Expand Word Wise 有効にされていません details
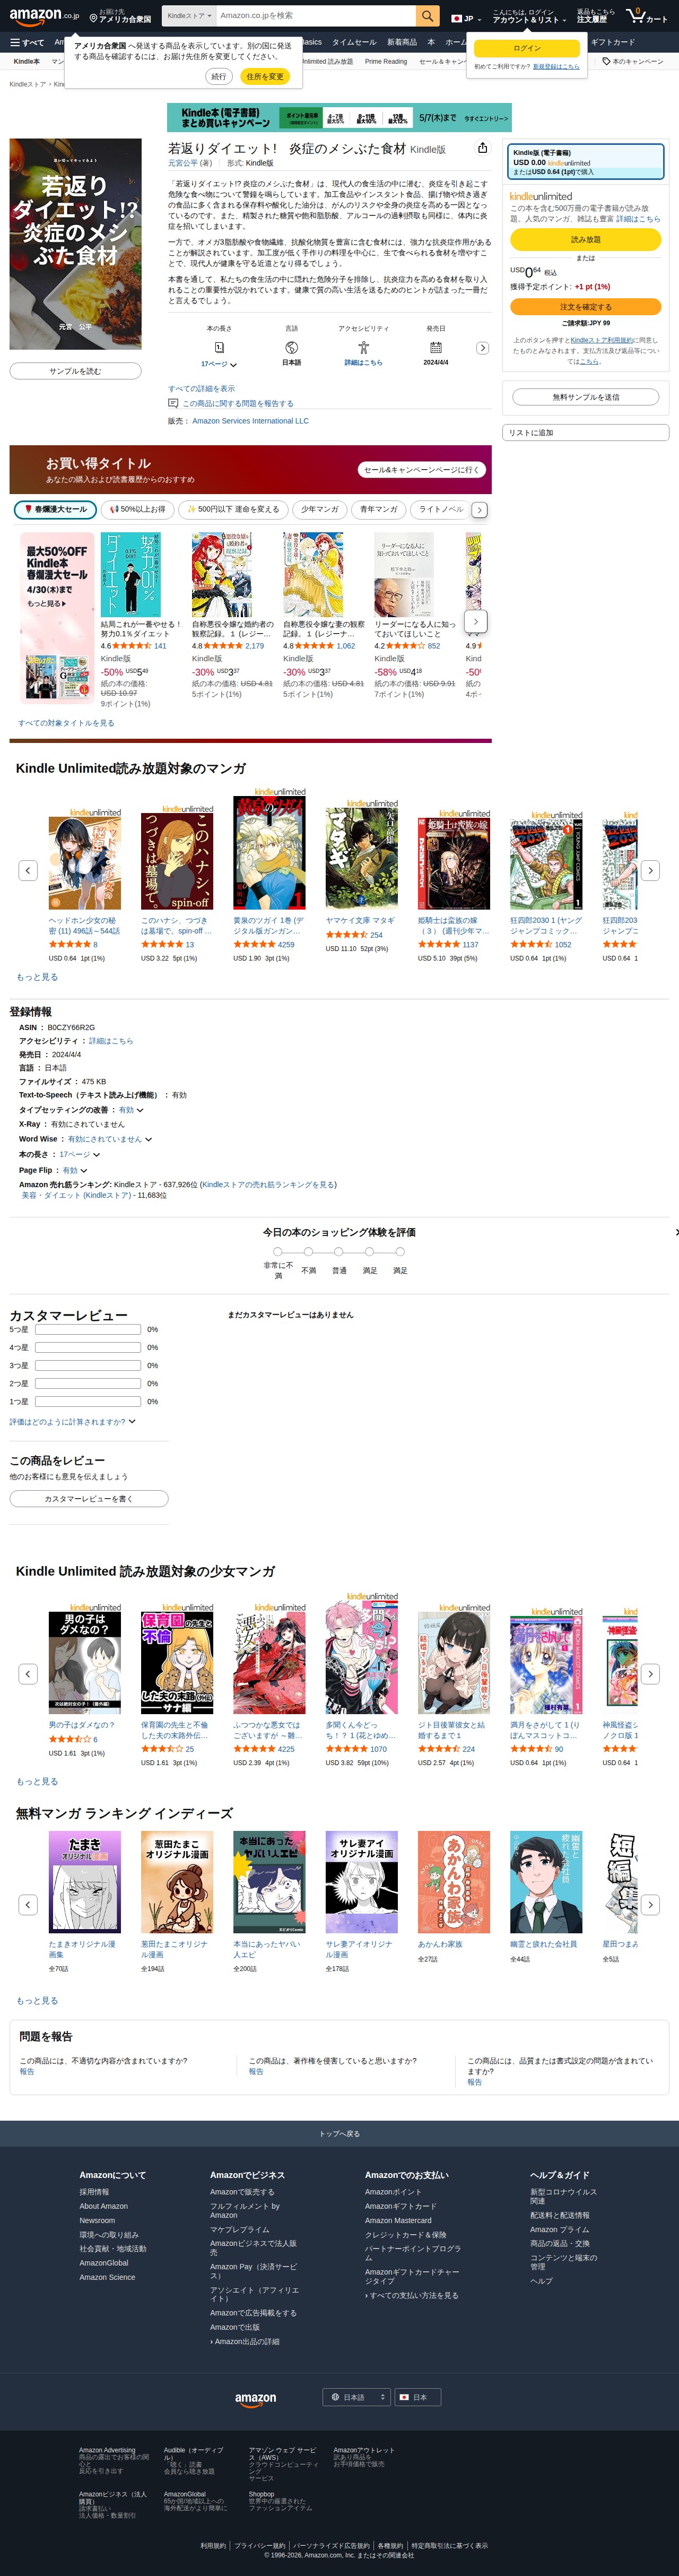Viewport: 679px width, 2576px height. (x=109, y=1139)
